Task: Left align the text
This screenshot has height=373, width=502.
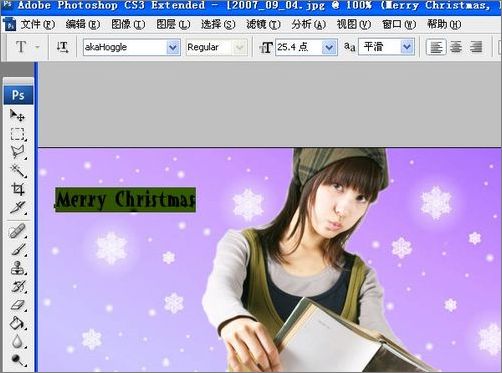Action: [x=436, y=47]
